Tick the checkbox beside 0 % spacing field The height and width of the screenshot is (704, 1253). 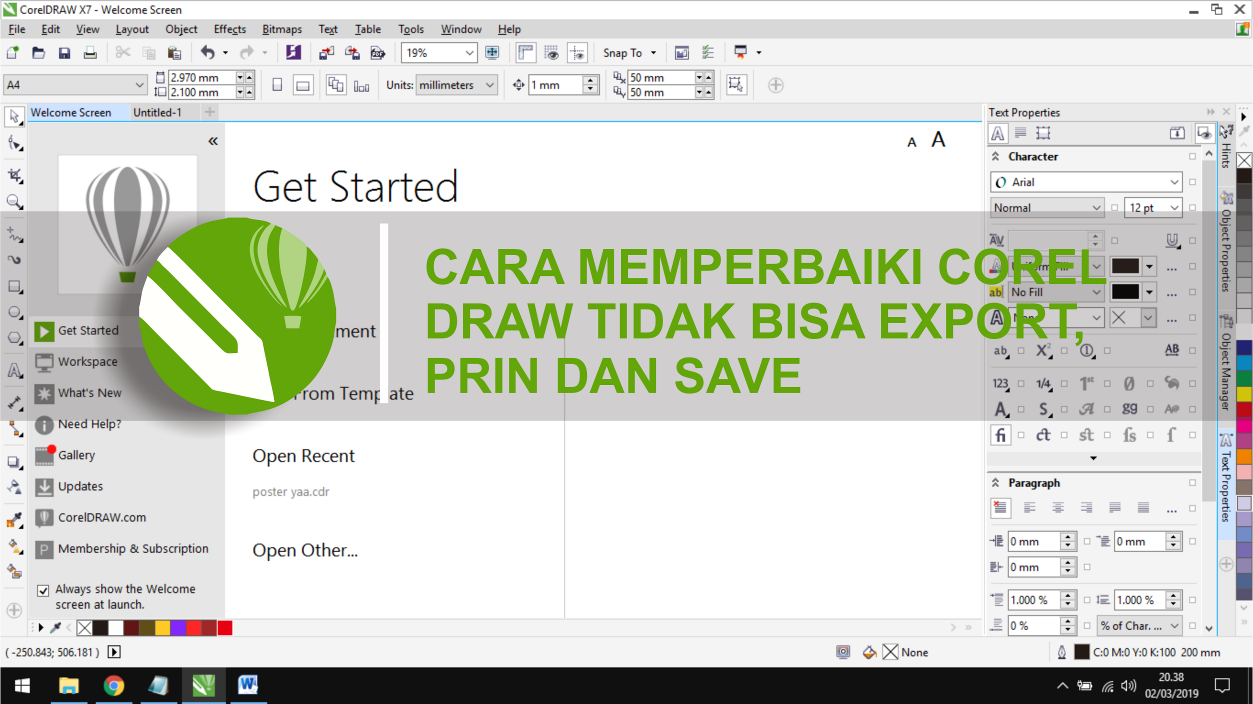click(x=1087, y=626)
